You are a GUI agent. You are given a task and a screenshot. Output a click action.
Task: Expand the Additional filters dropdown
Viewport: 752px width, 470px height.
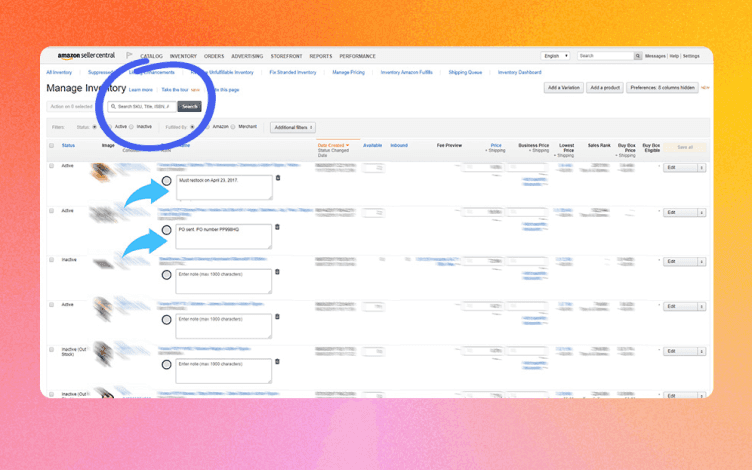[293, 128]
